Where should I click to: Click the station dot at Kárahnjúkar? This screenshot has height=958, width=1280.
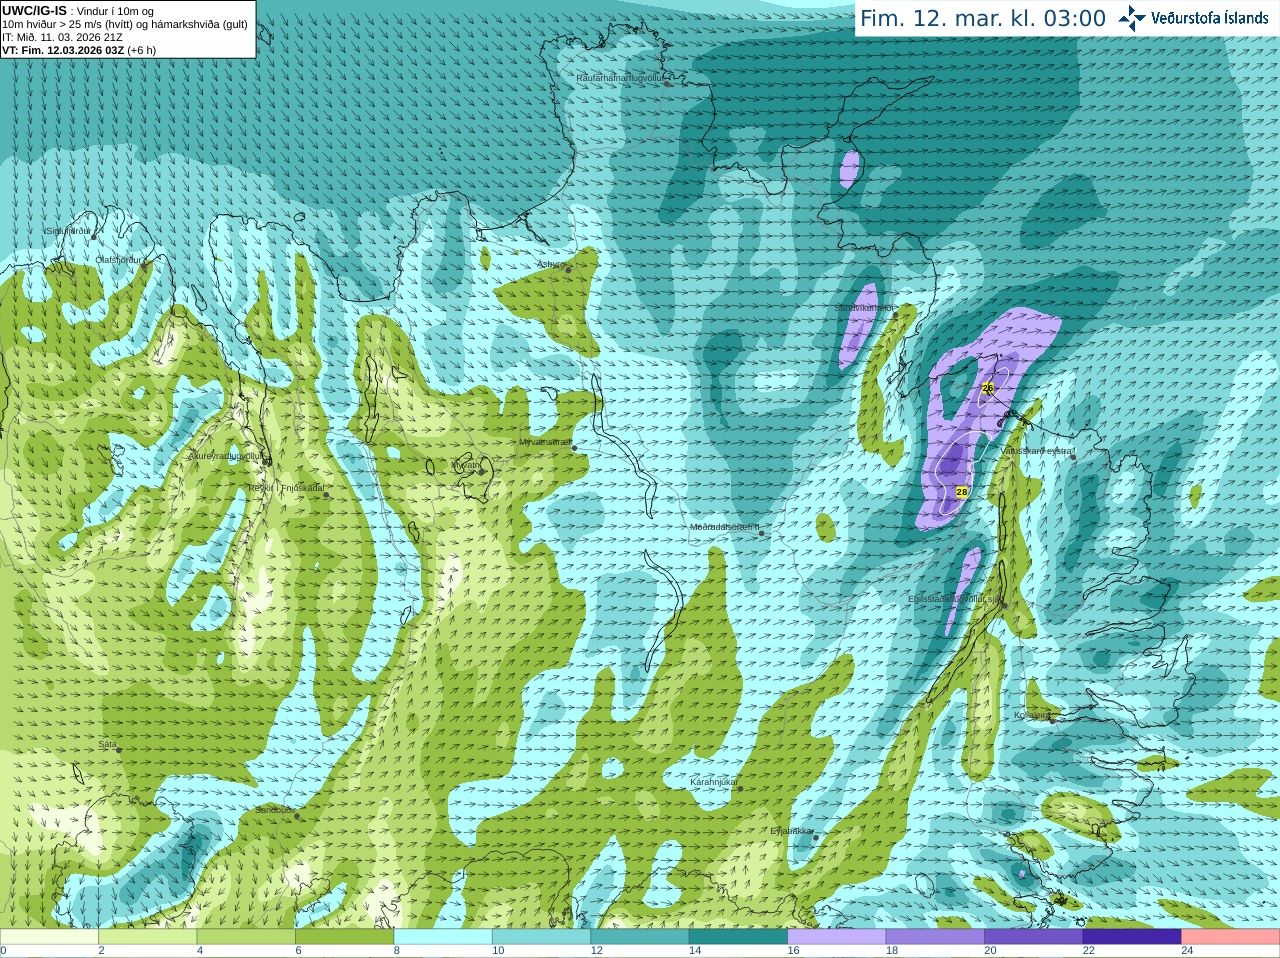pyautogui.click(x=740, y=789)
